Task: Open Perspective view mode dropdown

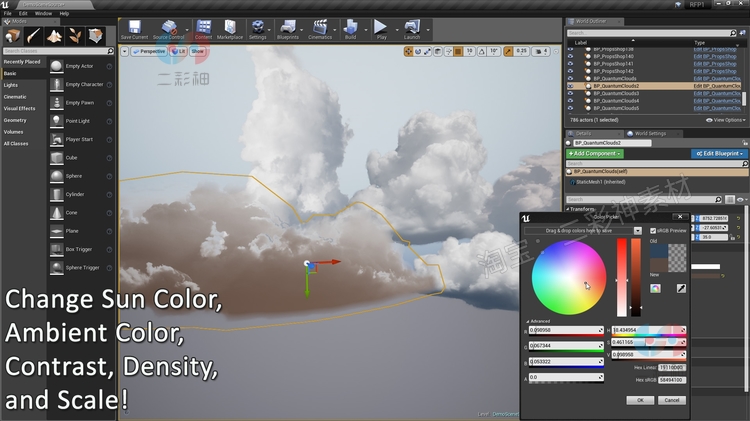Action: coord(149,51)
